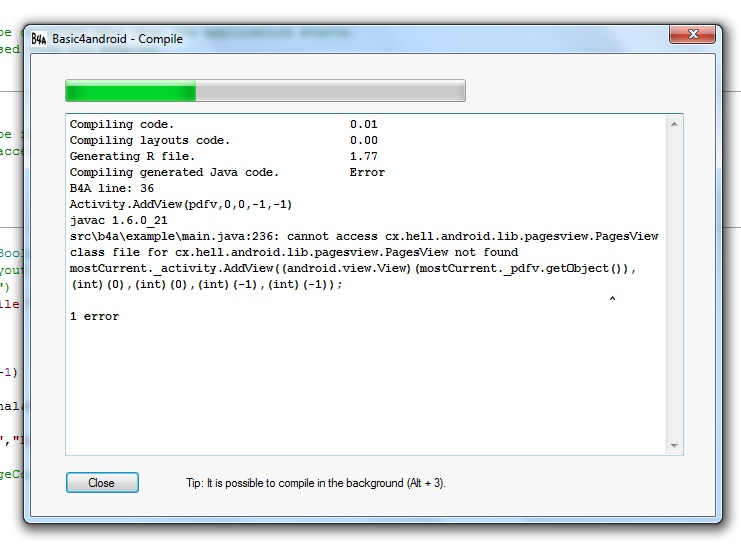Click the B4A icon in the title bar

pos(39,39)
